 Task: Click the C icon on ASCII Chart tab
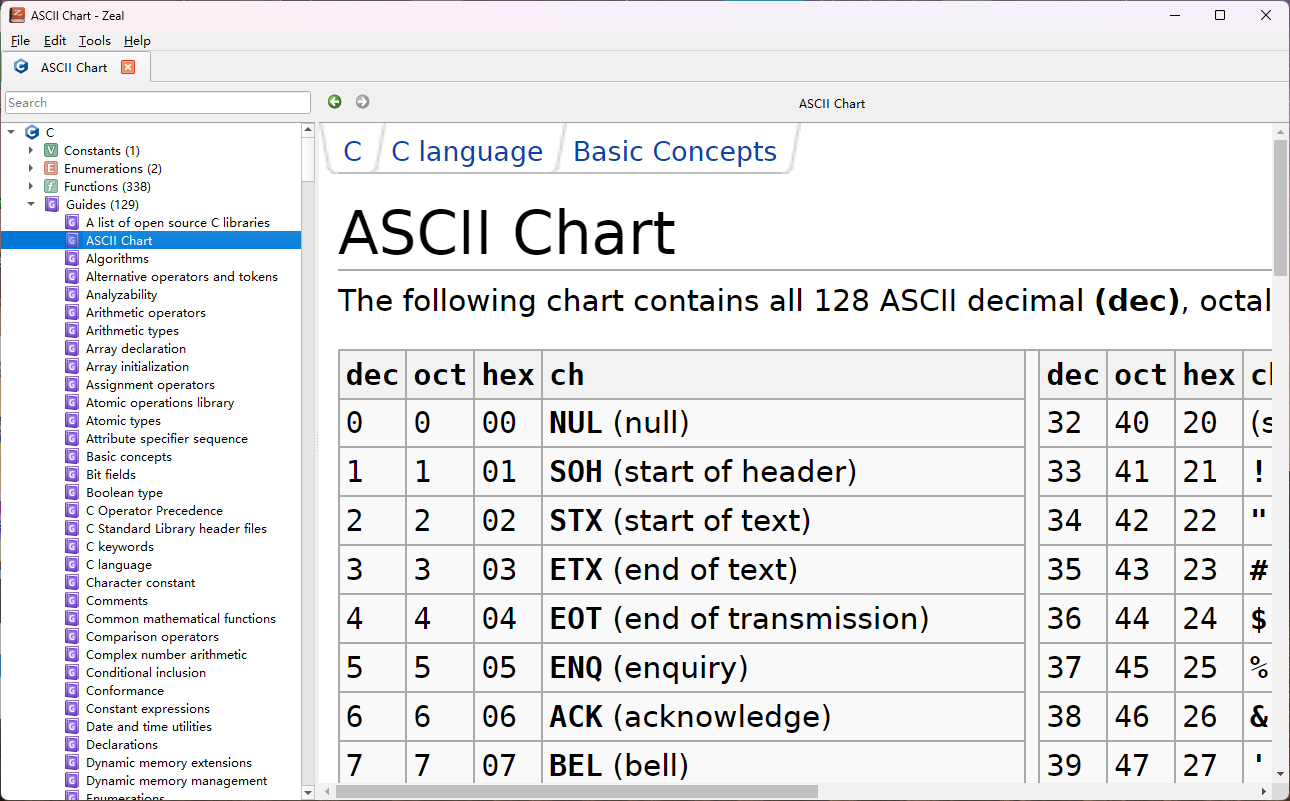coord(21,67)
